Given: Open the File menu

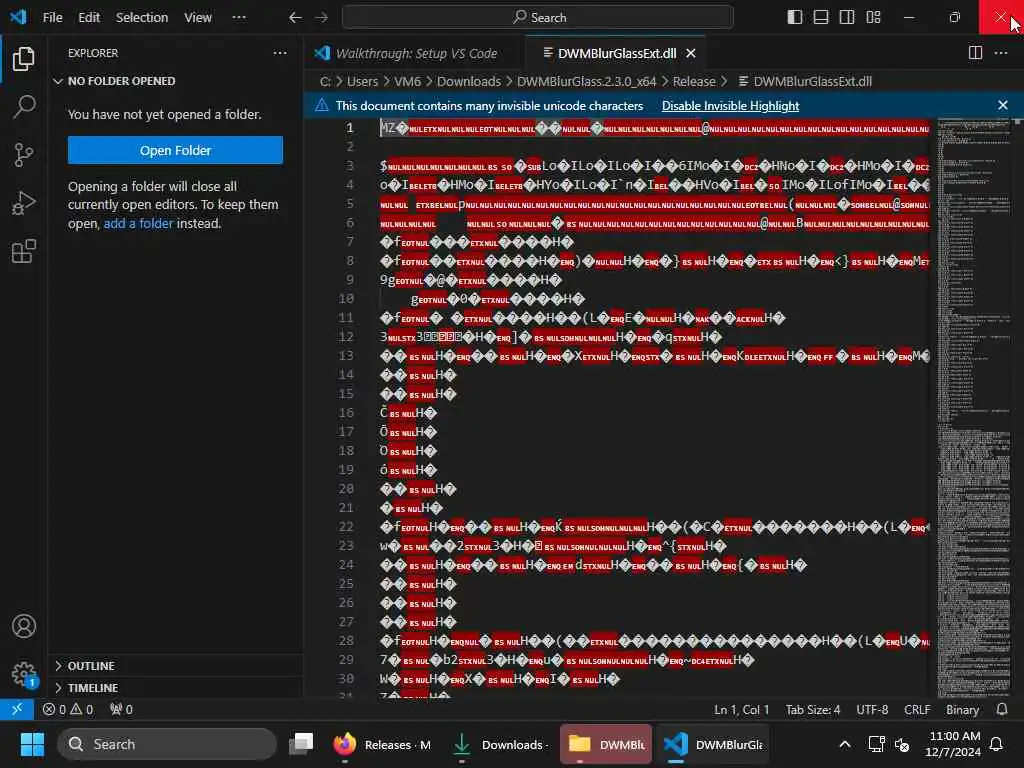Looking at the screenshot, I should [52, 18].
